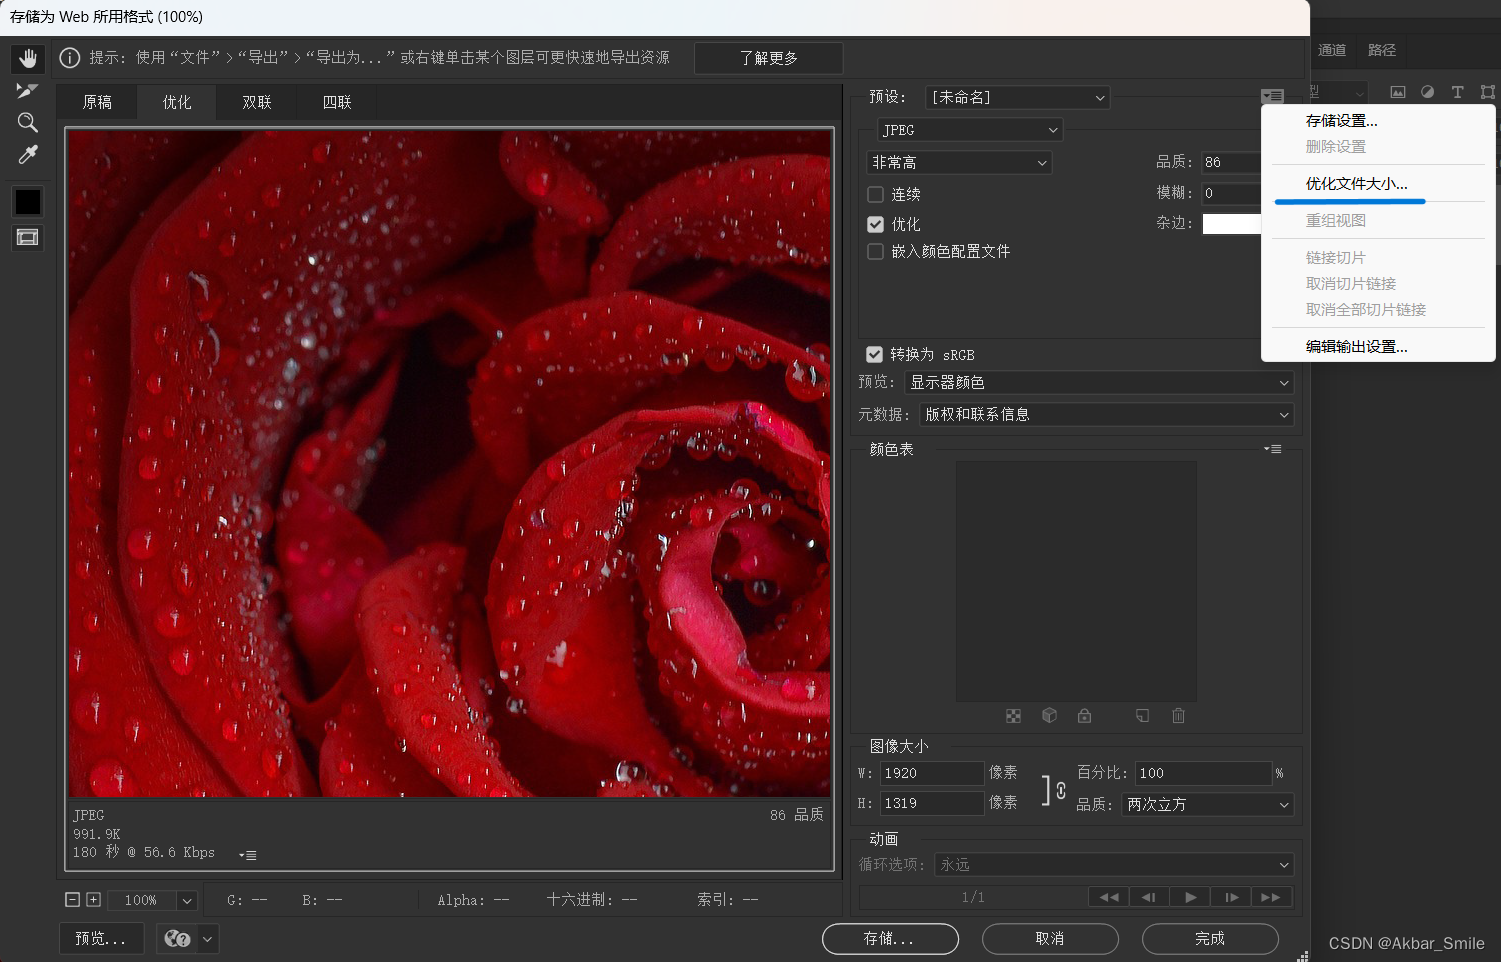Viewport: 1501px width, 962px height.
Task: Click the 完成 button
Action: (1210, 939)
